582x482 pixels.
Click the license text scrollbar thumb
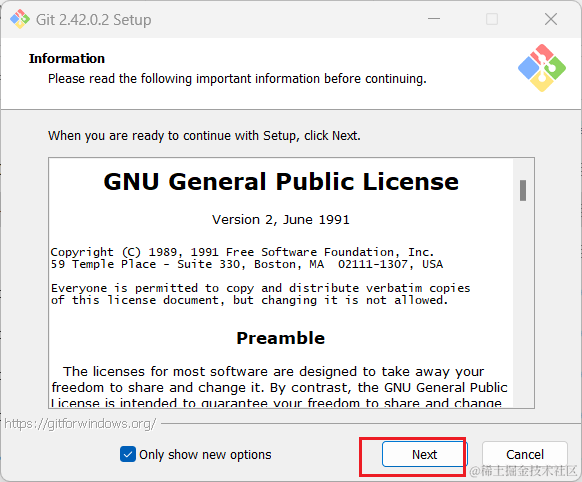click(x=523, y=190)
